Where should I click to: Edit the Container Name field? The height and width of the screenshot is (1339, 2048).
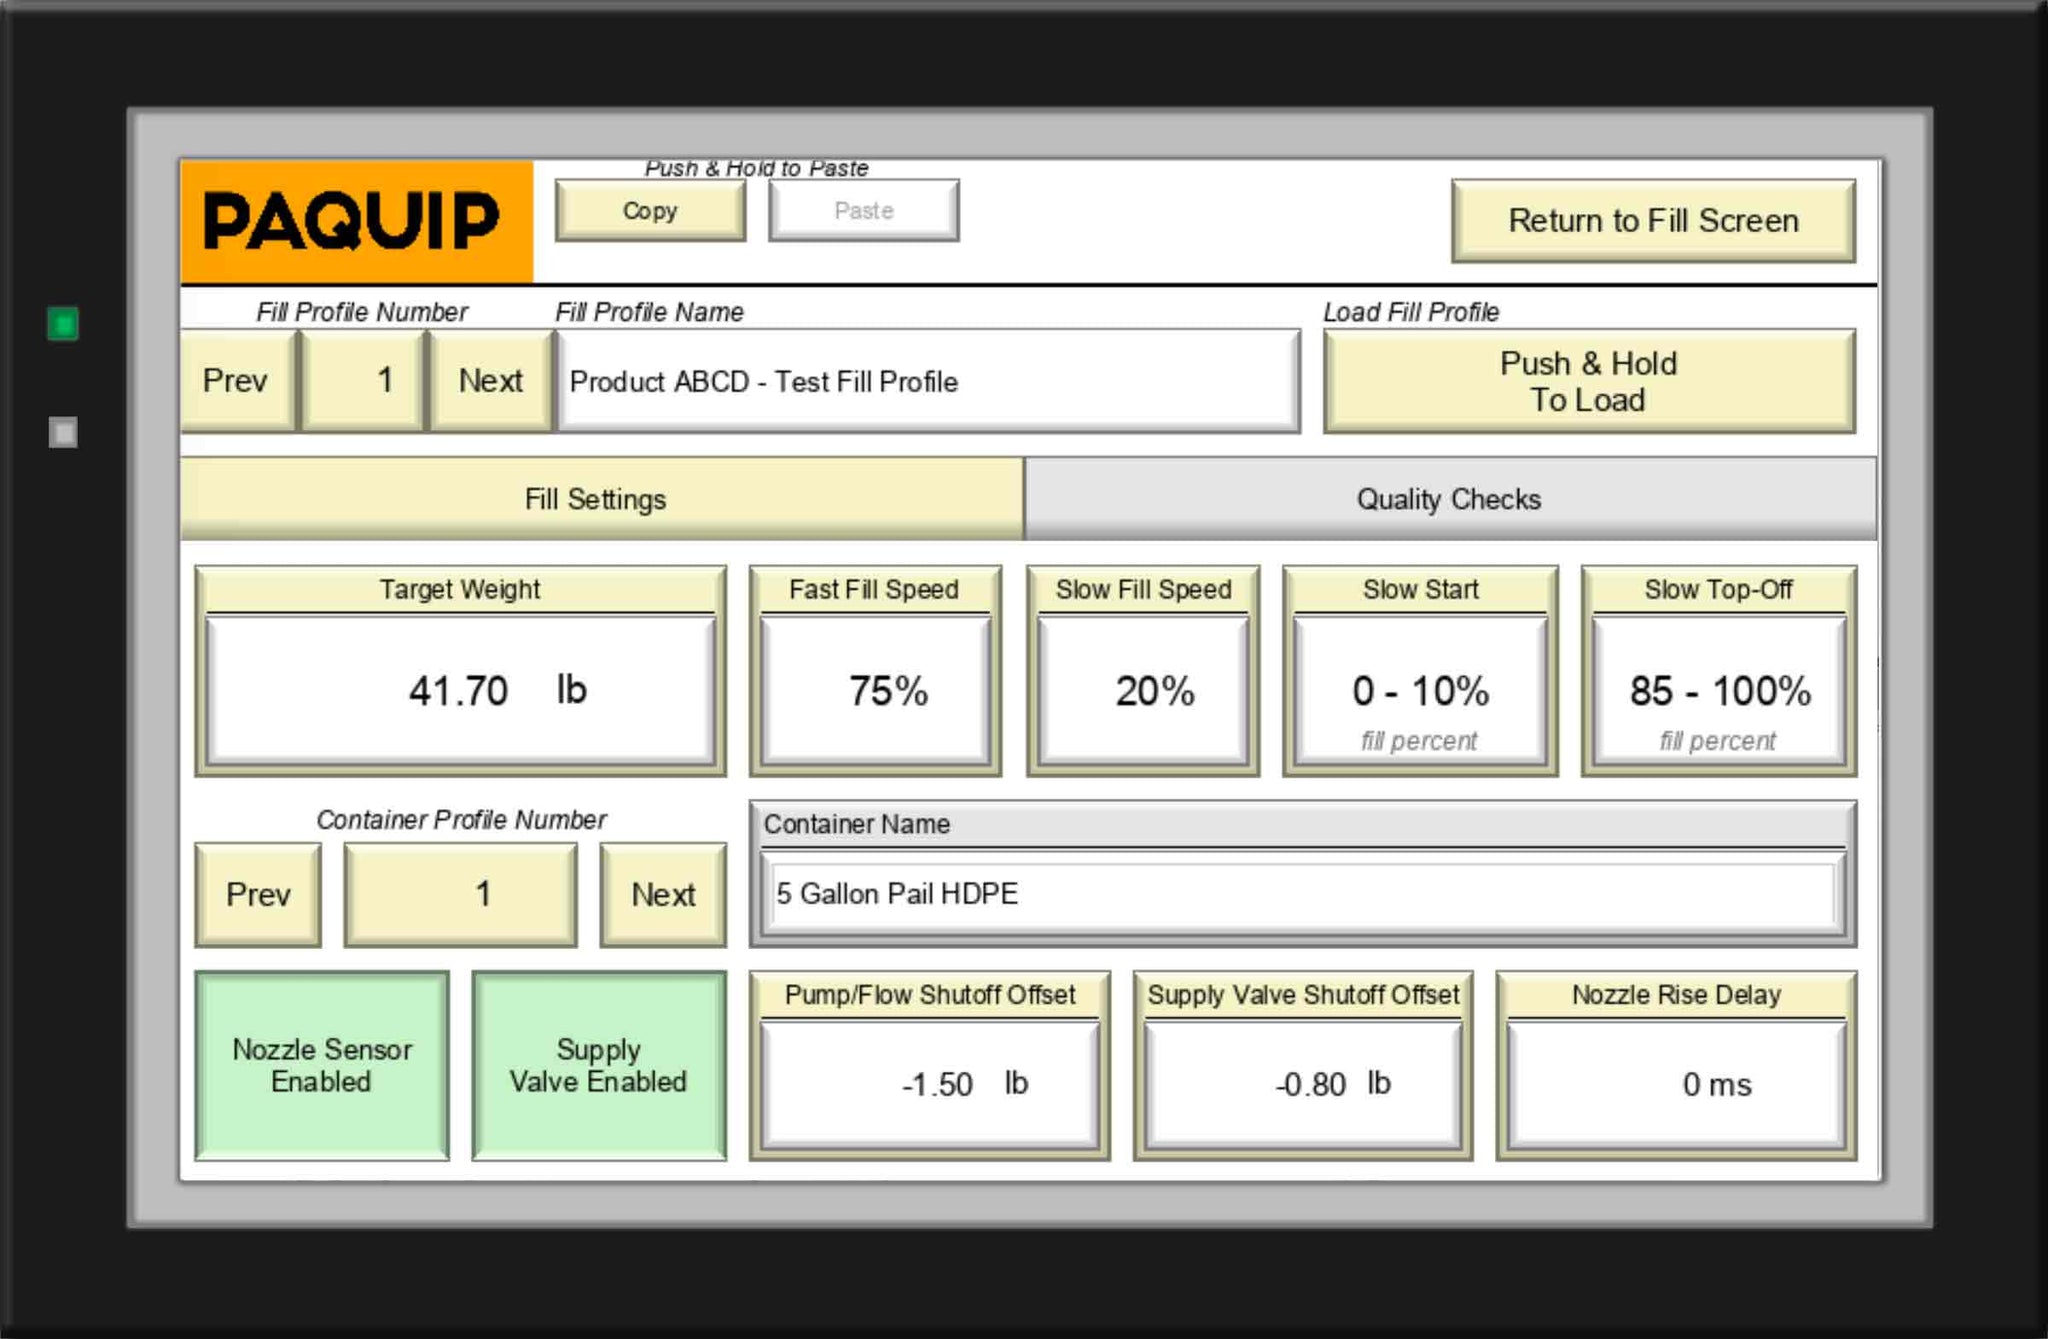pos(1300,894)
